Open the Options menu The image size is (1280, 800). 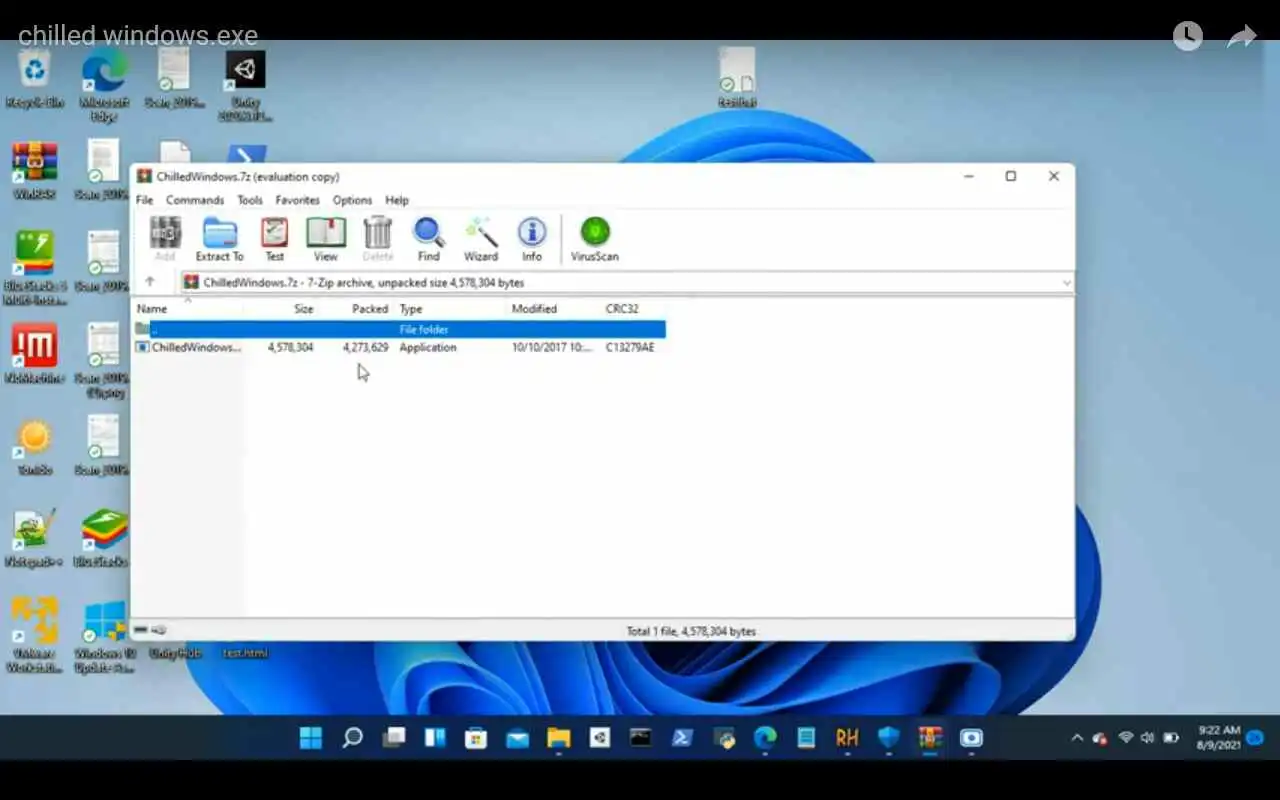[352, 200]
